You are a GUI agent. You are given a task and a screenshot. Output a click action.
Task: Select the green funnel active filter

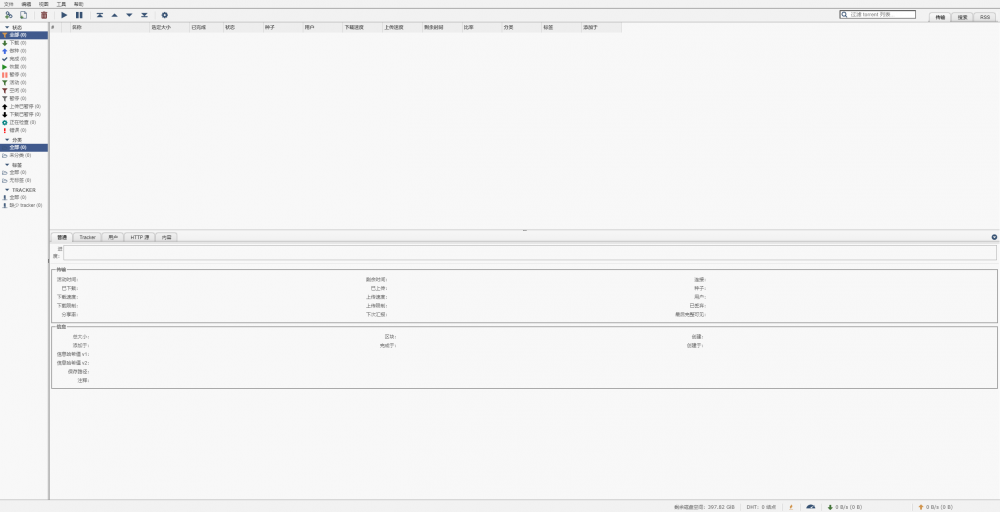pyautogui.click(x=24, y=82)
